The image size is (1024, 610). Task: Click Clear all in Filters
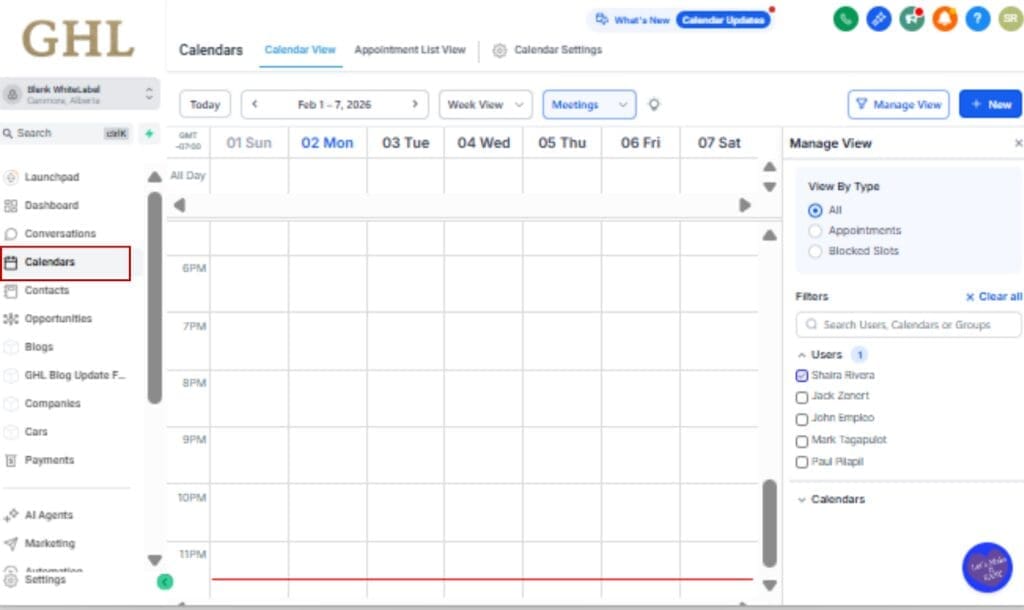[995, 296]
